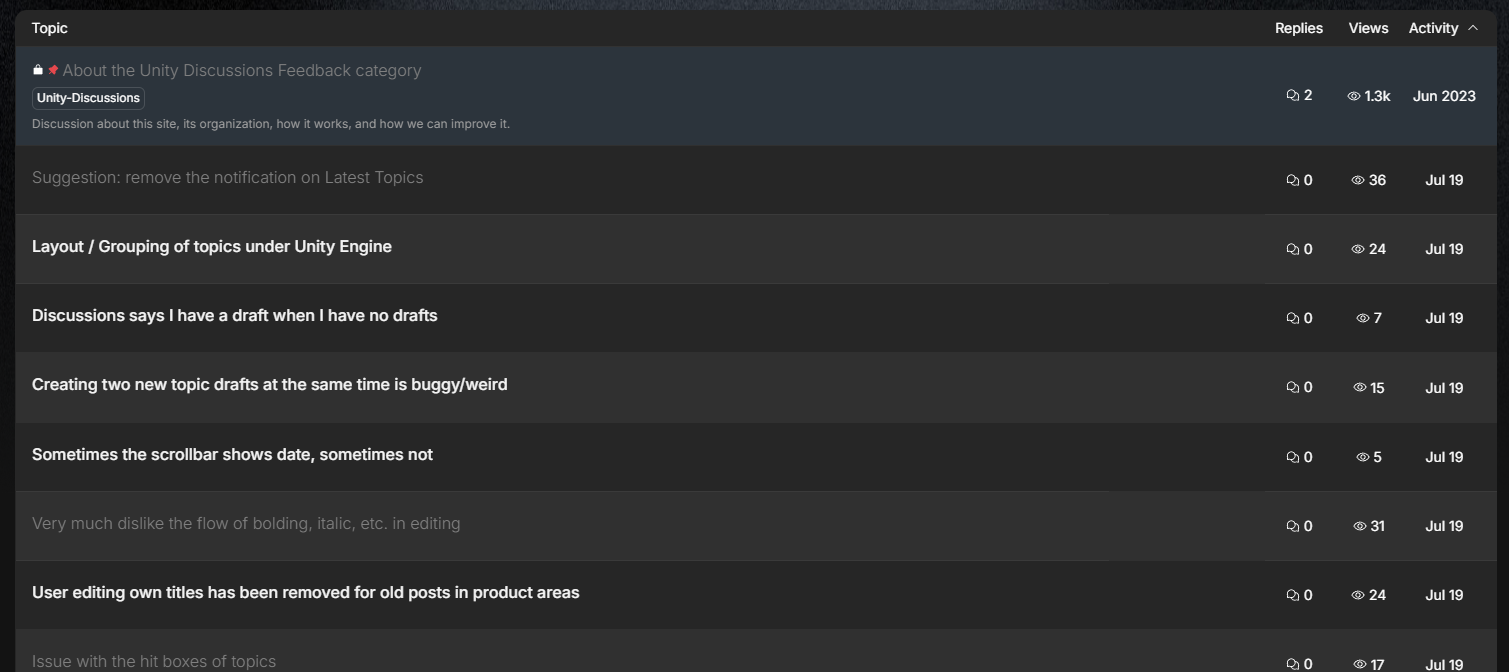
Task: Click the red pin icon beside About topic
Action: [x=53, y=70]
